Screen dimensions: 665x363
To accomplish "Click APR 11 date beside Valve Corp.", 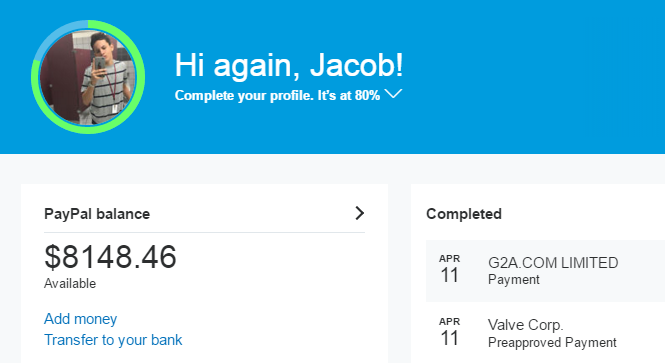I will pyautogui.click(x=450, y=333).
